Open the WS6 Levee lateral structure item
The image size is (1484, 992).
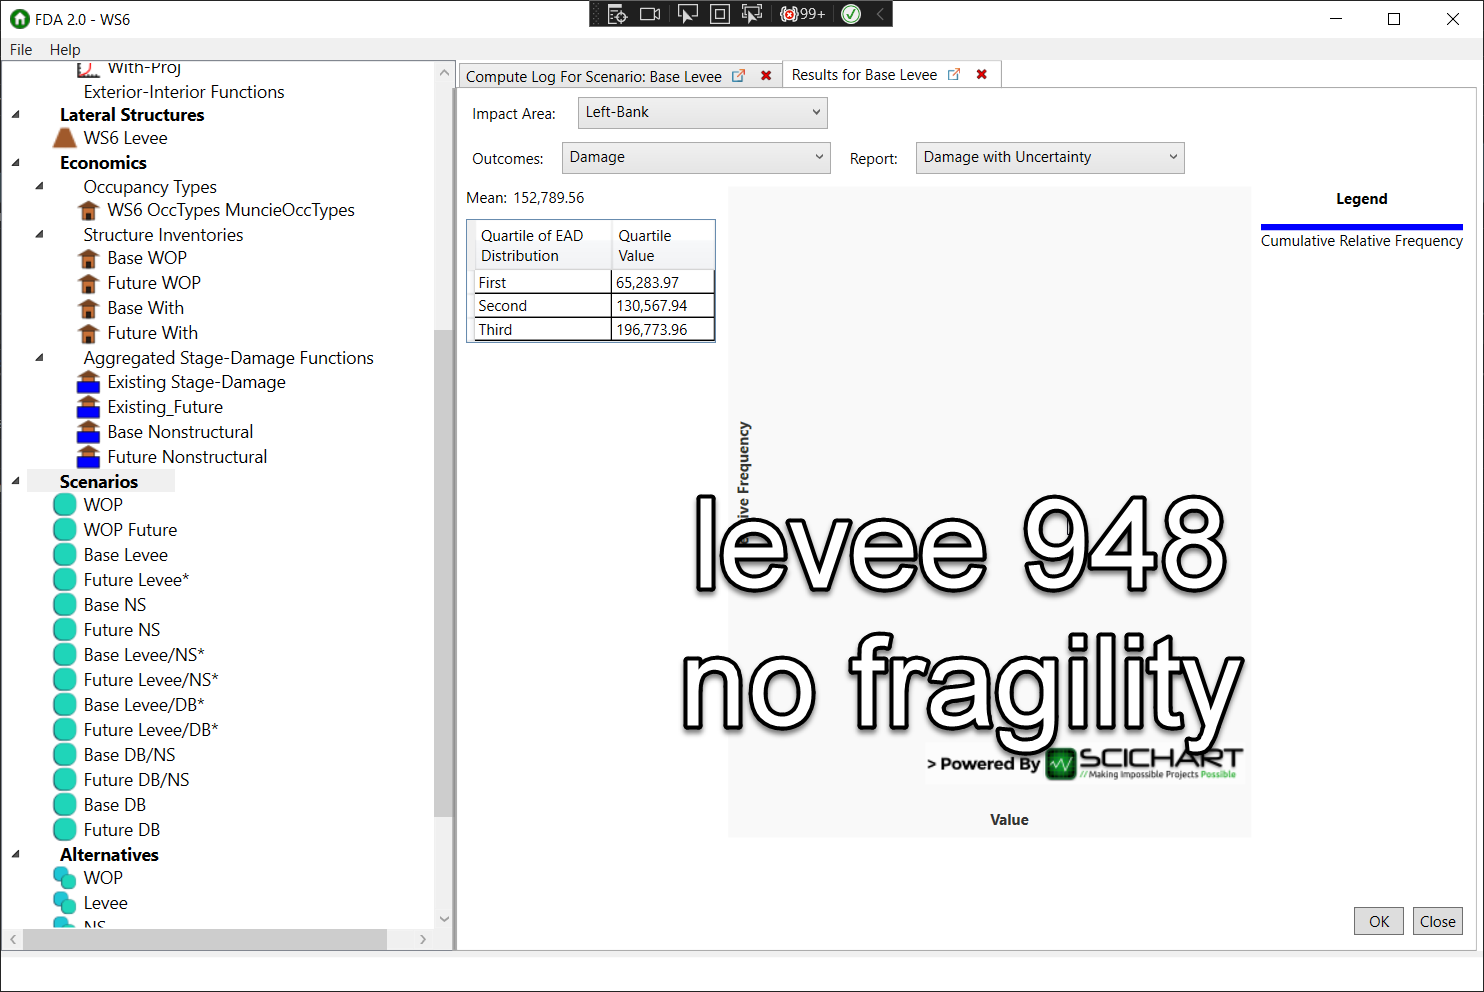pyautogui.click(x=125, y=138)
